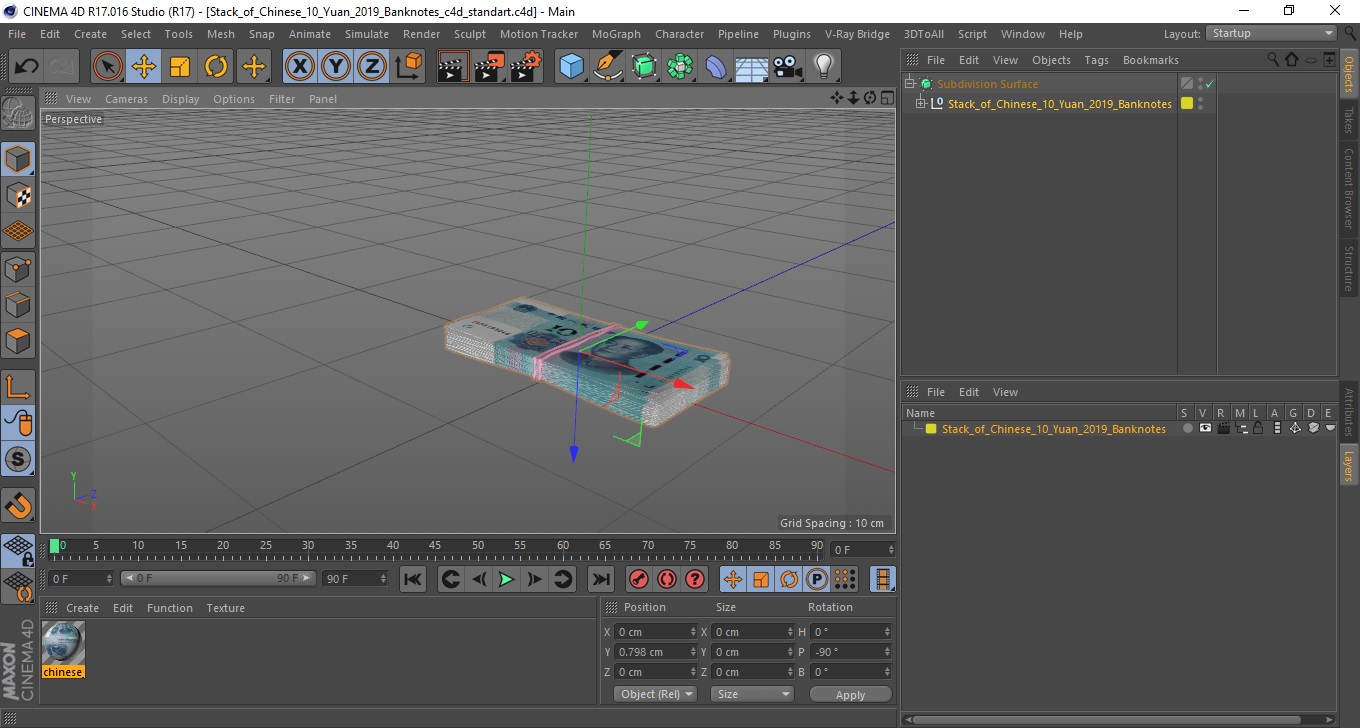
Task: Click Rotation P stepper arrows
Action: pyautogui.click(x=886, y=652)
